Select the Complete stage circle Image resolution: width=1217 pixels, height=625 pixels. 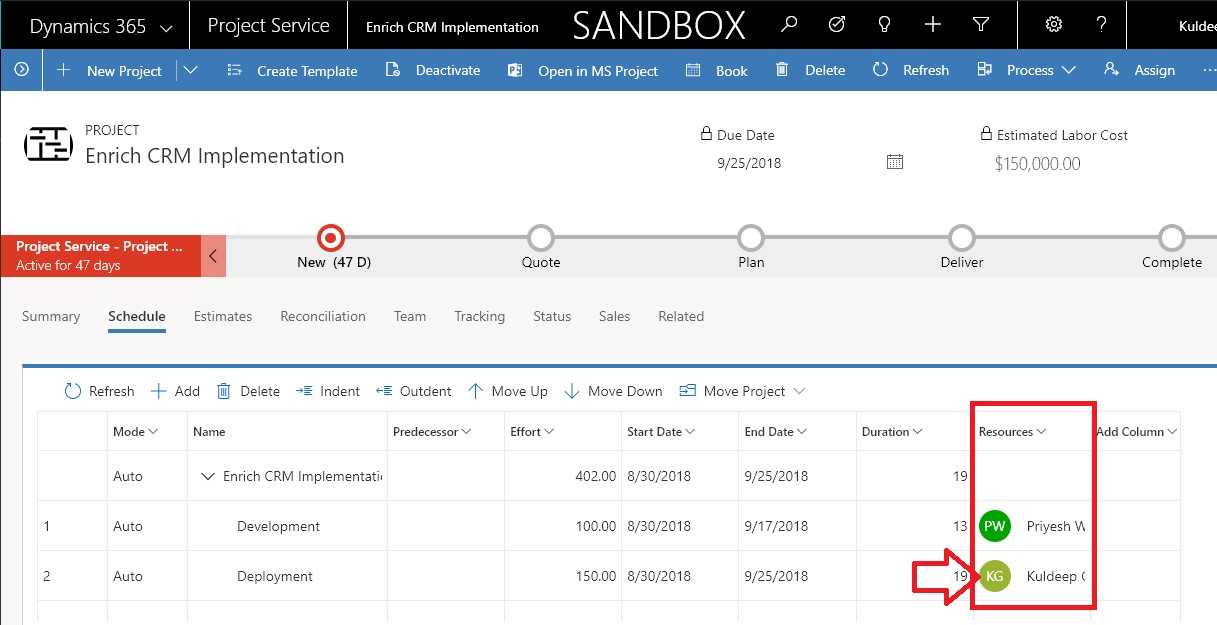(1172, 238)
